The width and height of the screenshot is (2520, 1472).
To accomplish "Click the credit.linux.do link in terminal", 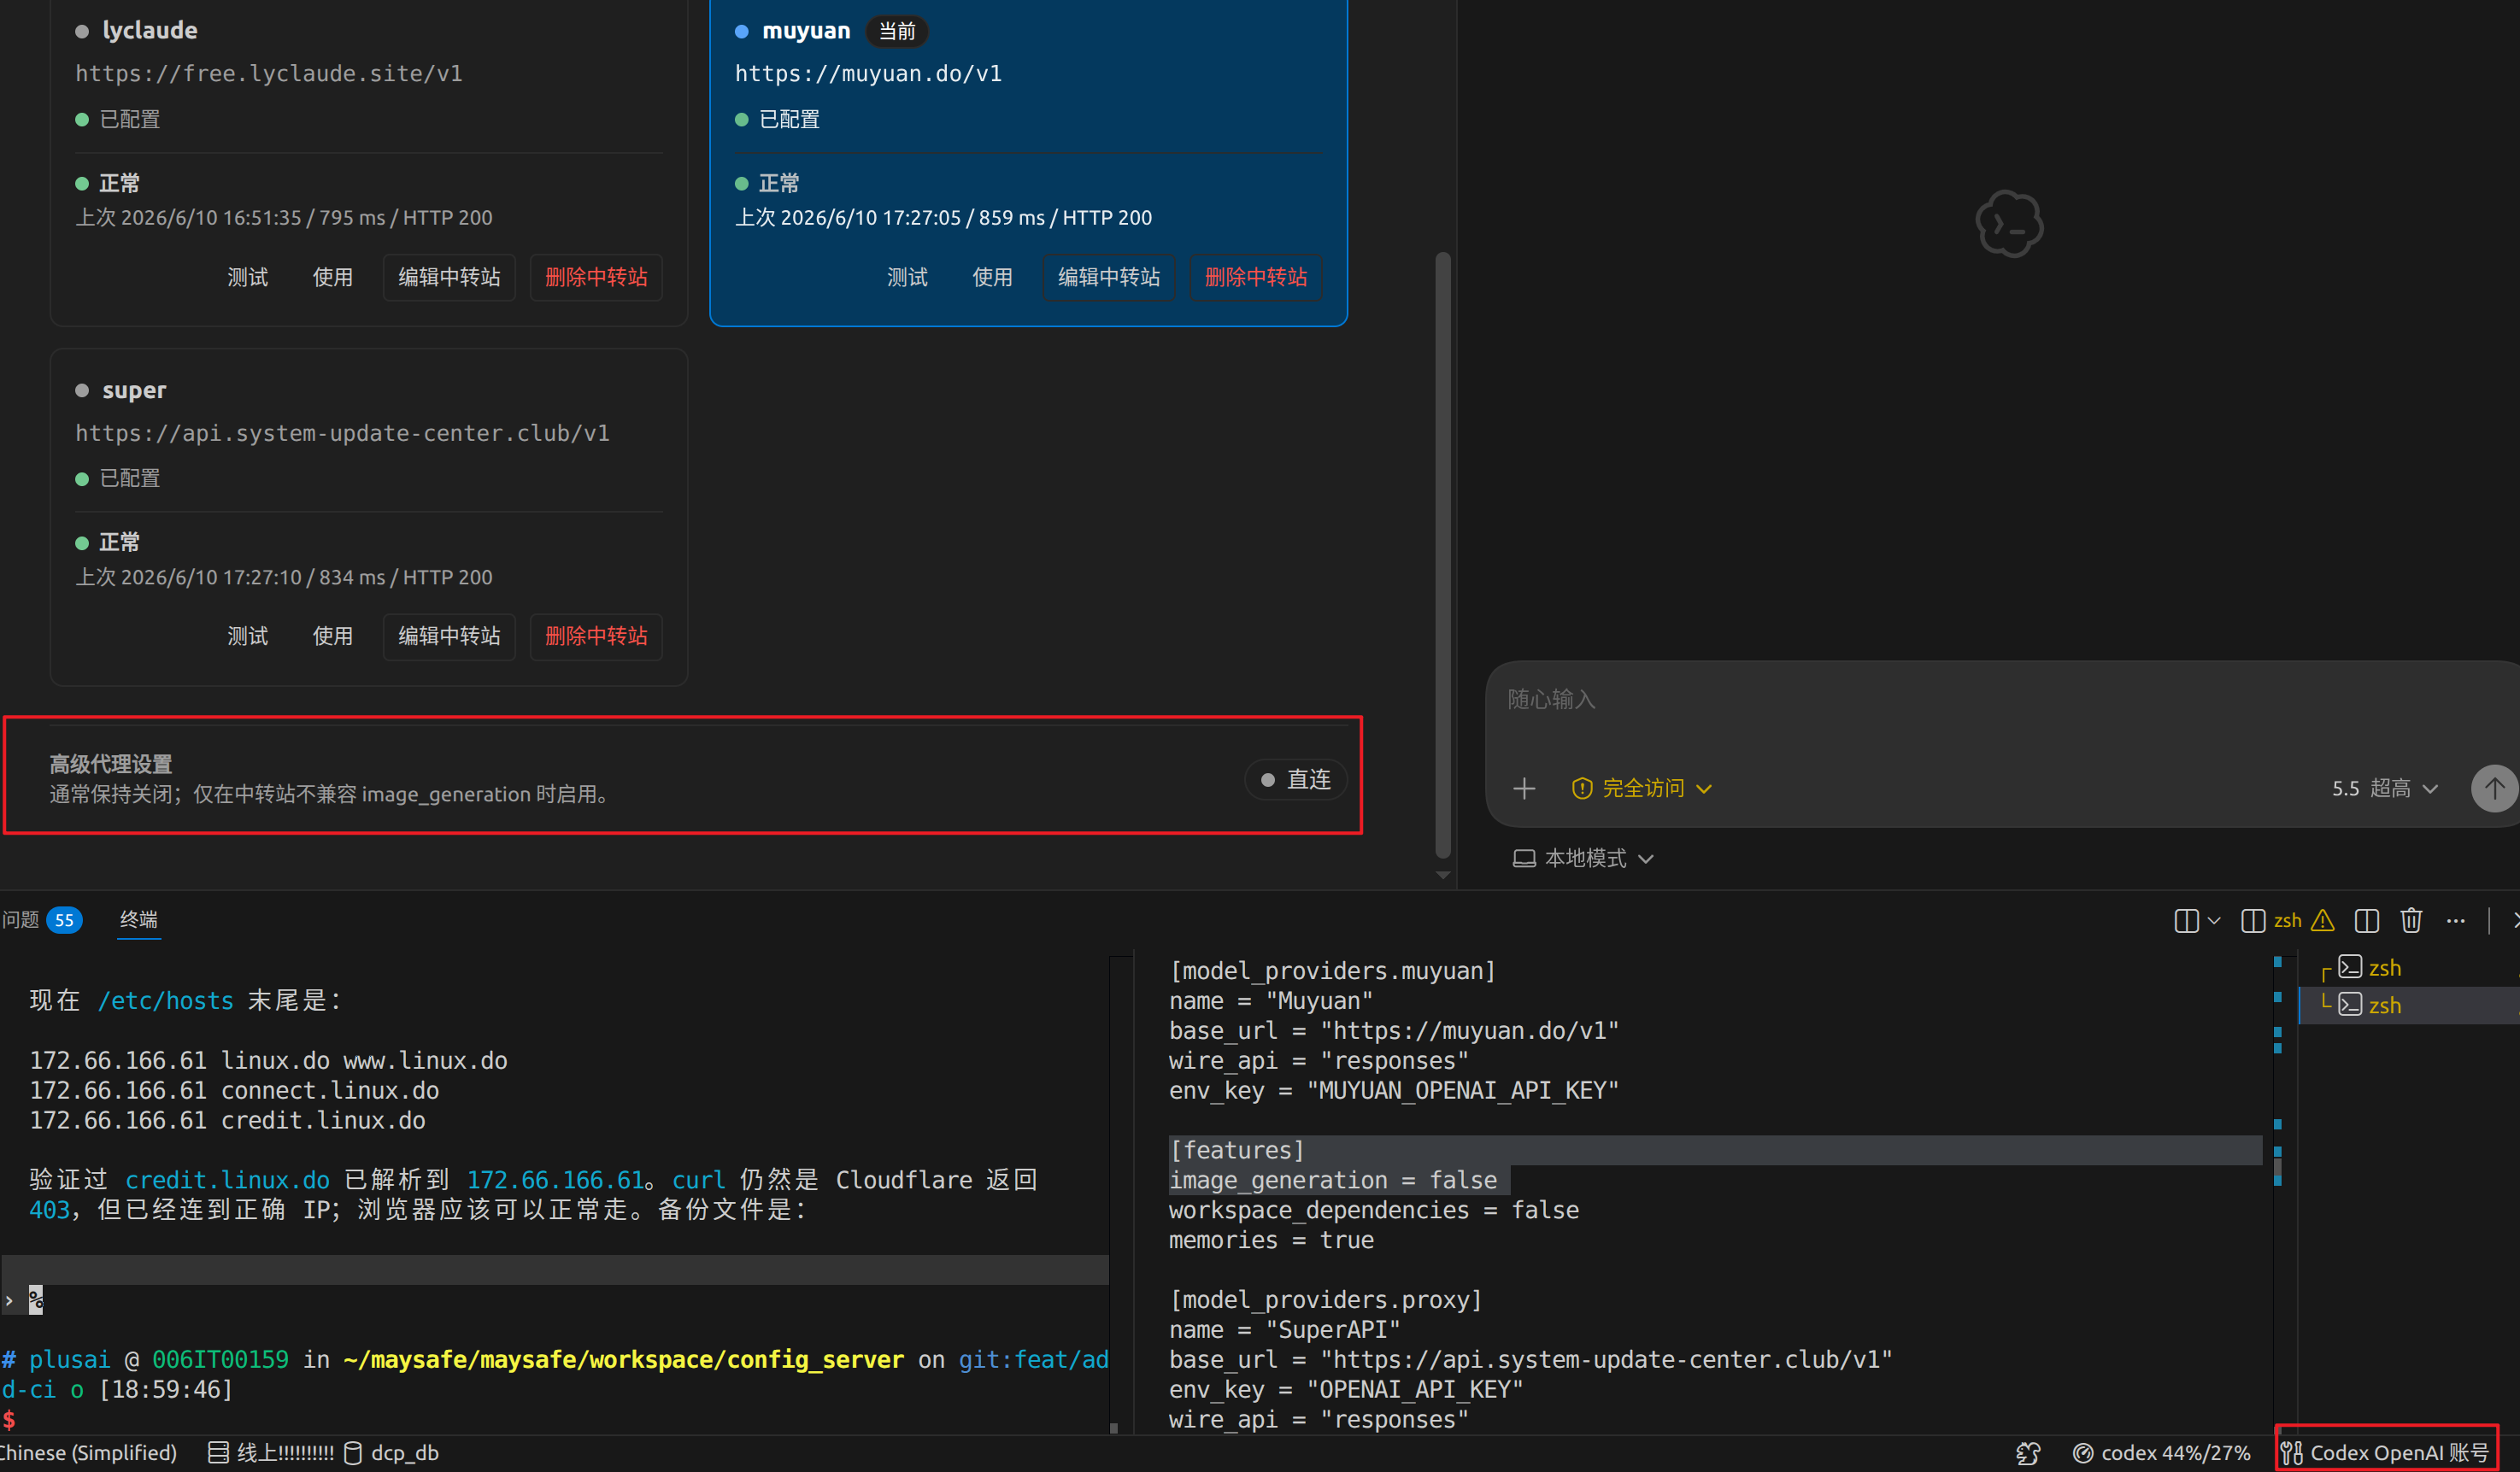I will 227,1180.
